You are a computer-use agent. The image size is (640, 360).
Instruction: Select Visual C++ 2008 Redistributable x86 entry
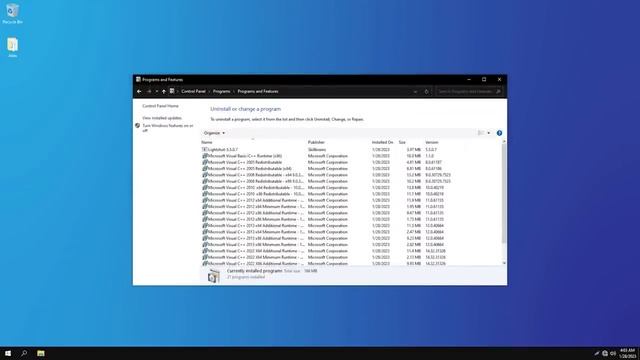(x=256, y=181)
